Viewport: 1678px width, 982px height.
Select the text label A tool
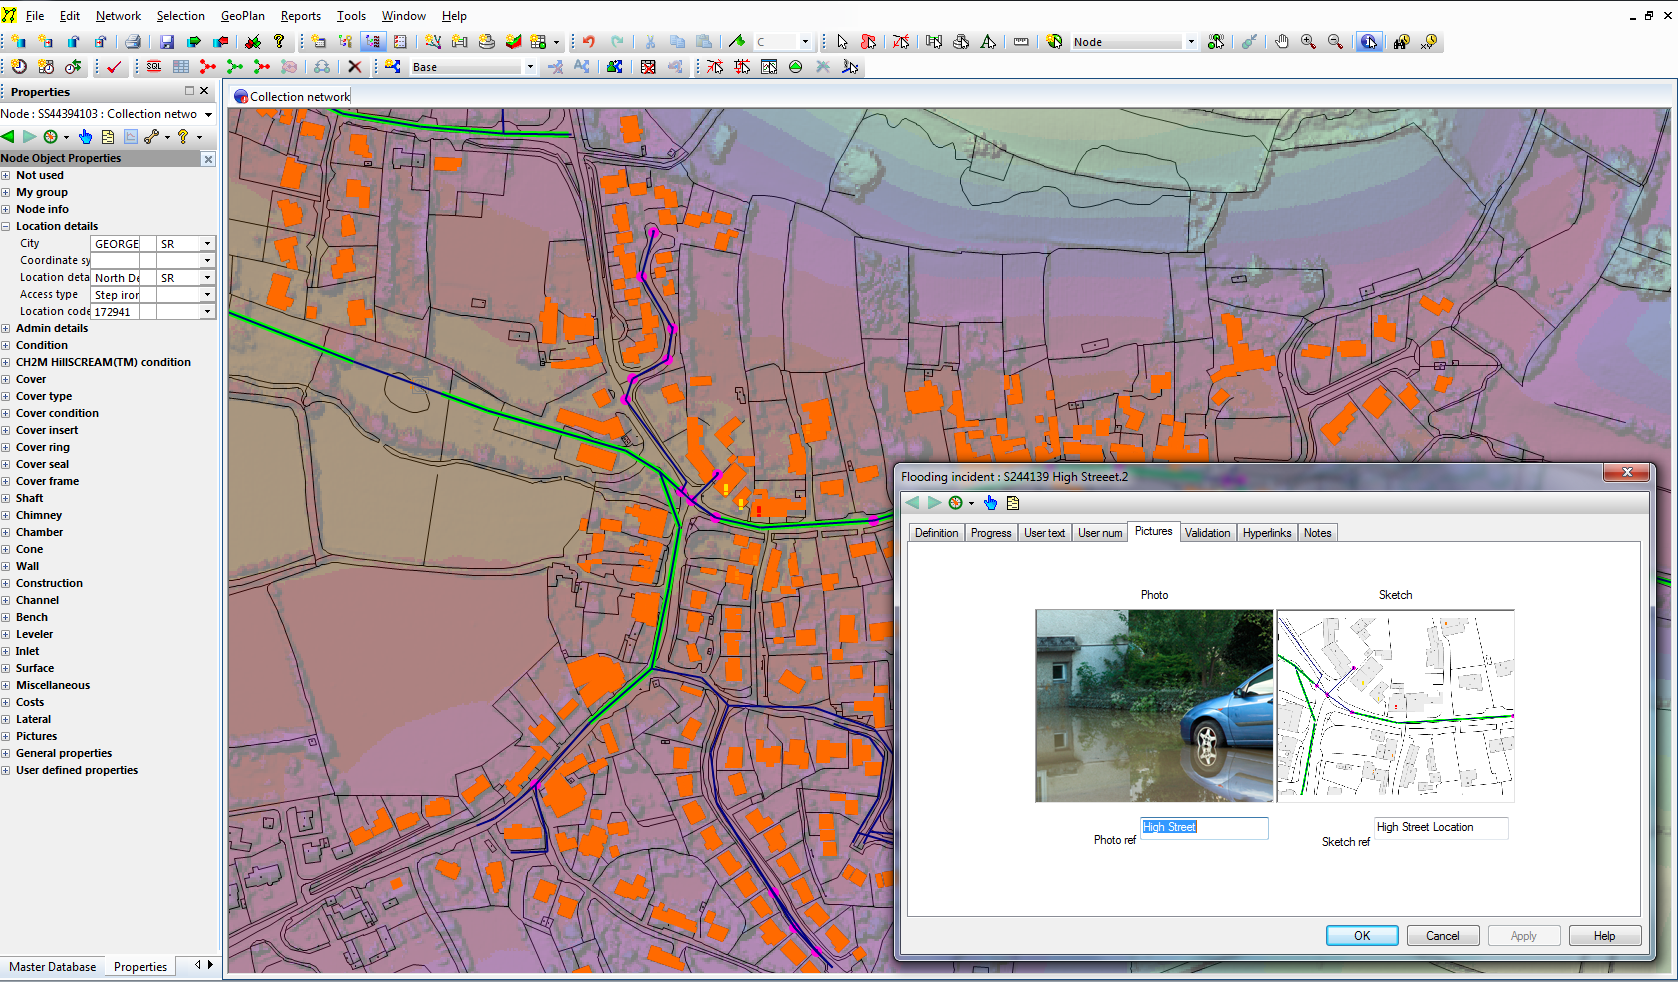(988, 42)
